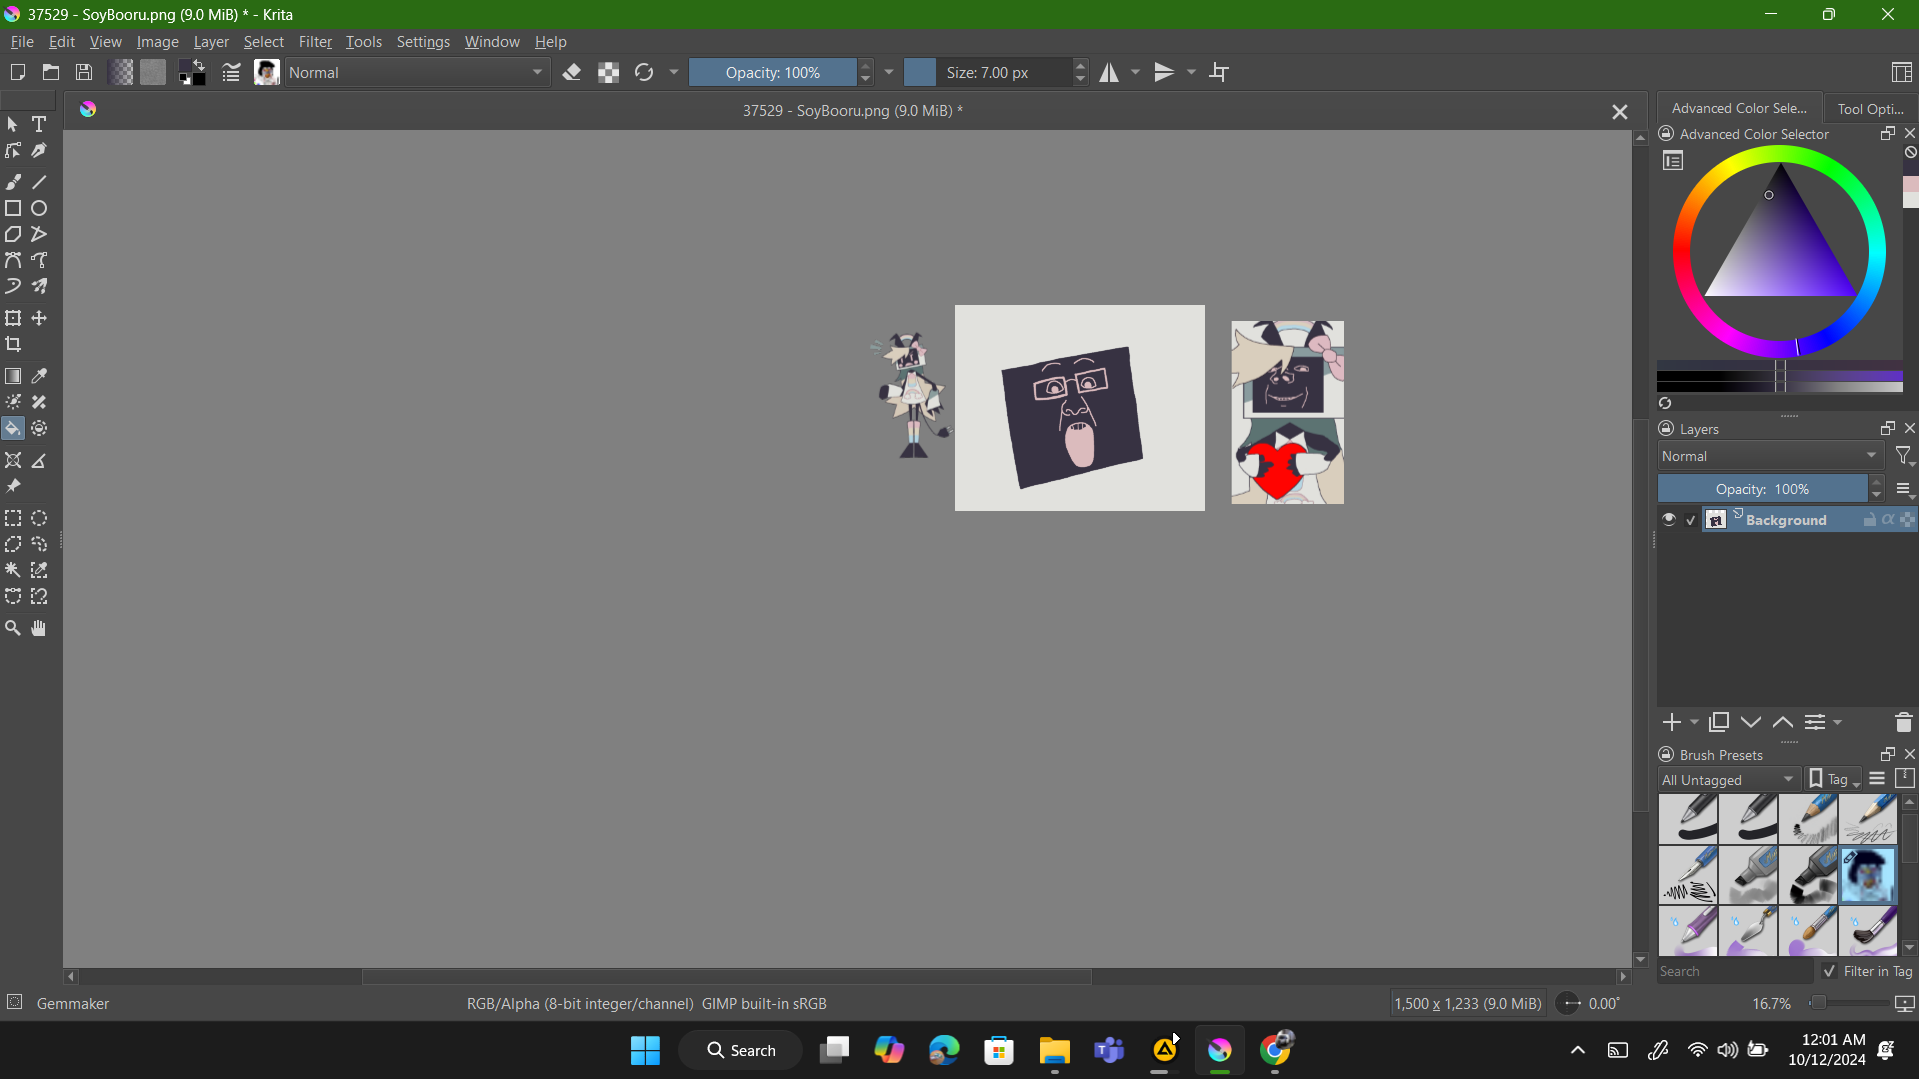
Task: Expand reload brush preset options arrow
Action: click(x=674, y=72)
